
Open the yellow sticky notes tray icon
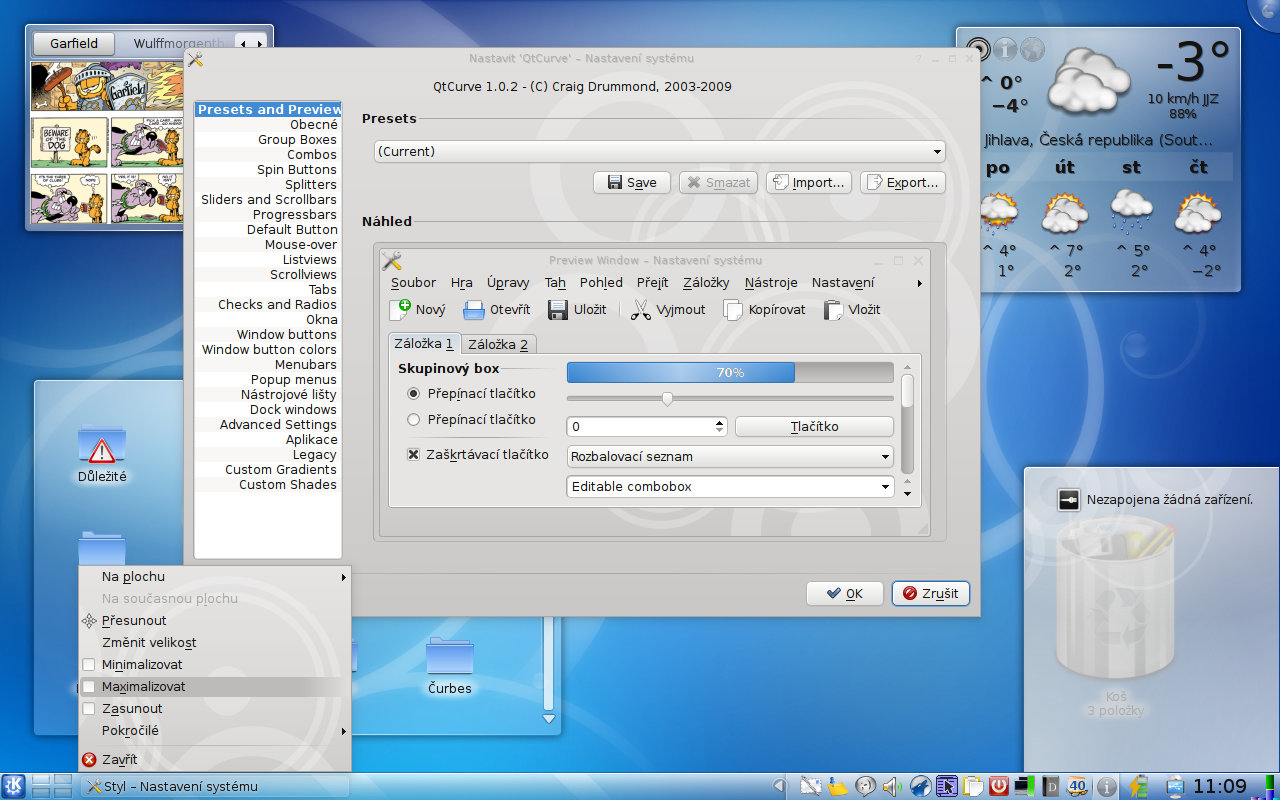point(838,786)
